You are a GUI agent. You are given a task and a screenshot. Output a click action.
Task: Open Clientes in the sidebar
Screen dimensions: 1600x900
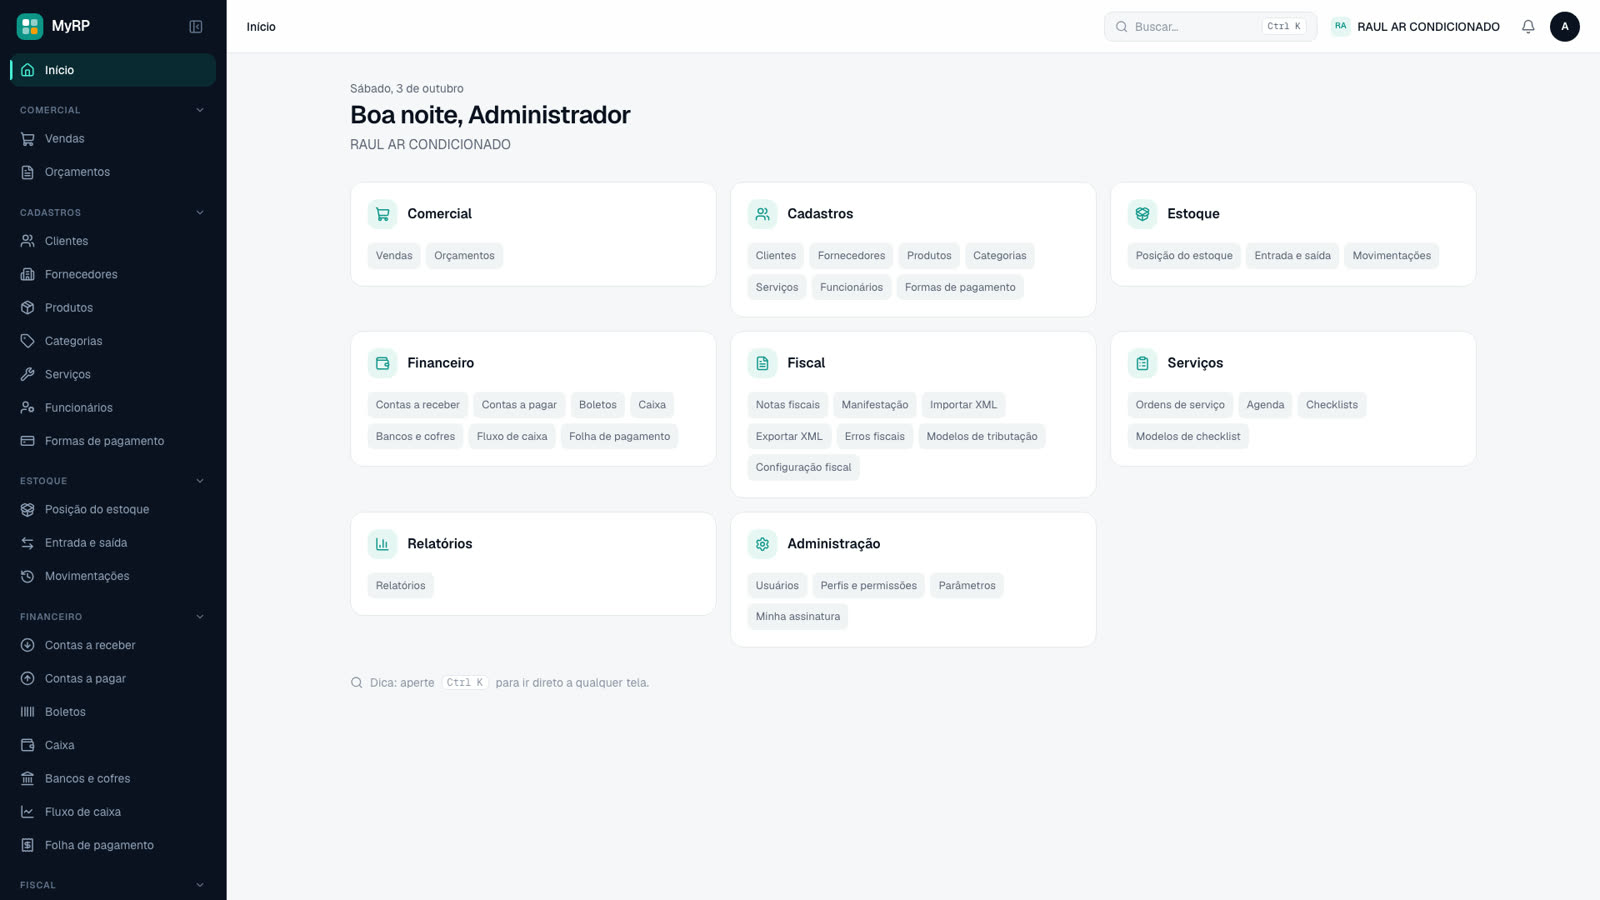click(x=113, y=241)
